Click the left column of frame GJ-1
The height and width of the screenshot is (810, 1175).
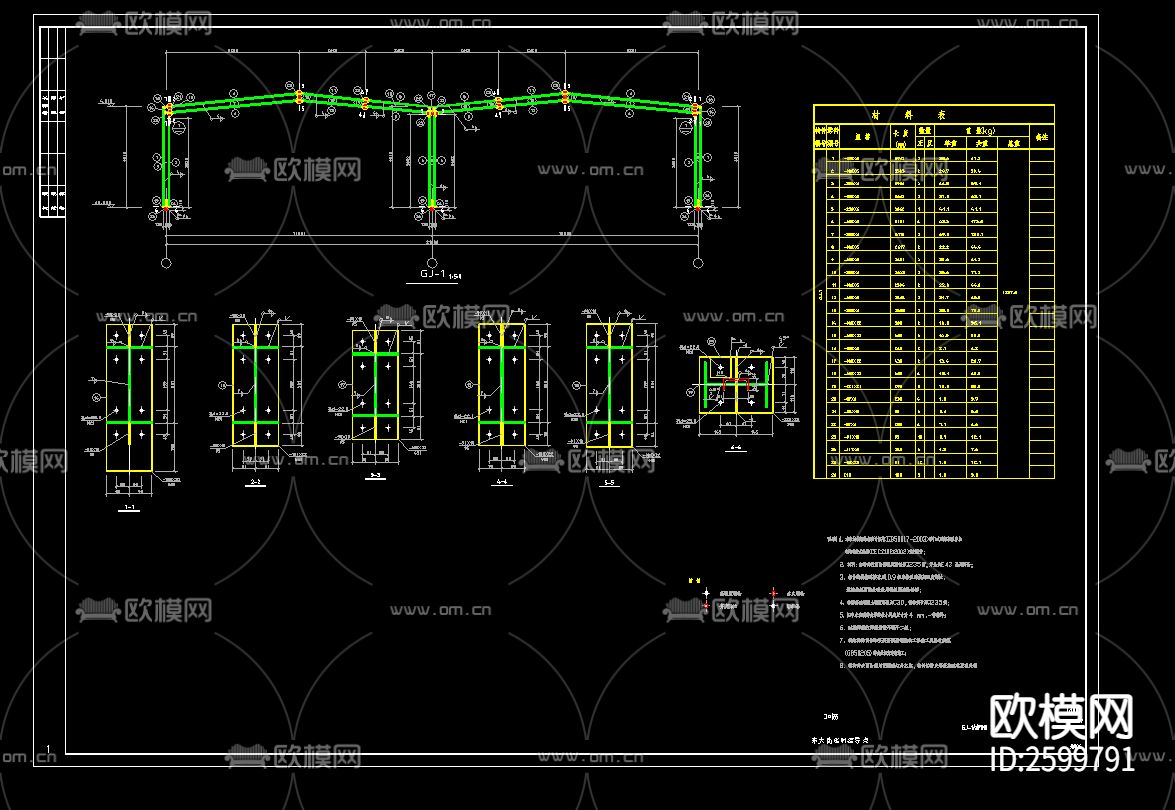tap(167, 157)
